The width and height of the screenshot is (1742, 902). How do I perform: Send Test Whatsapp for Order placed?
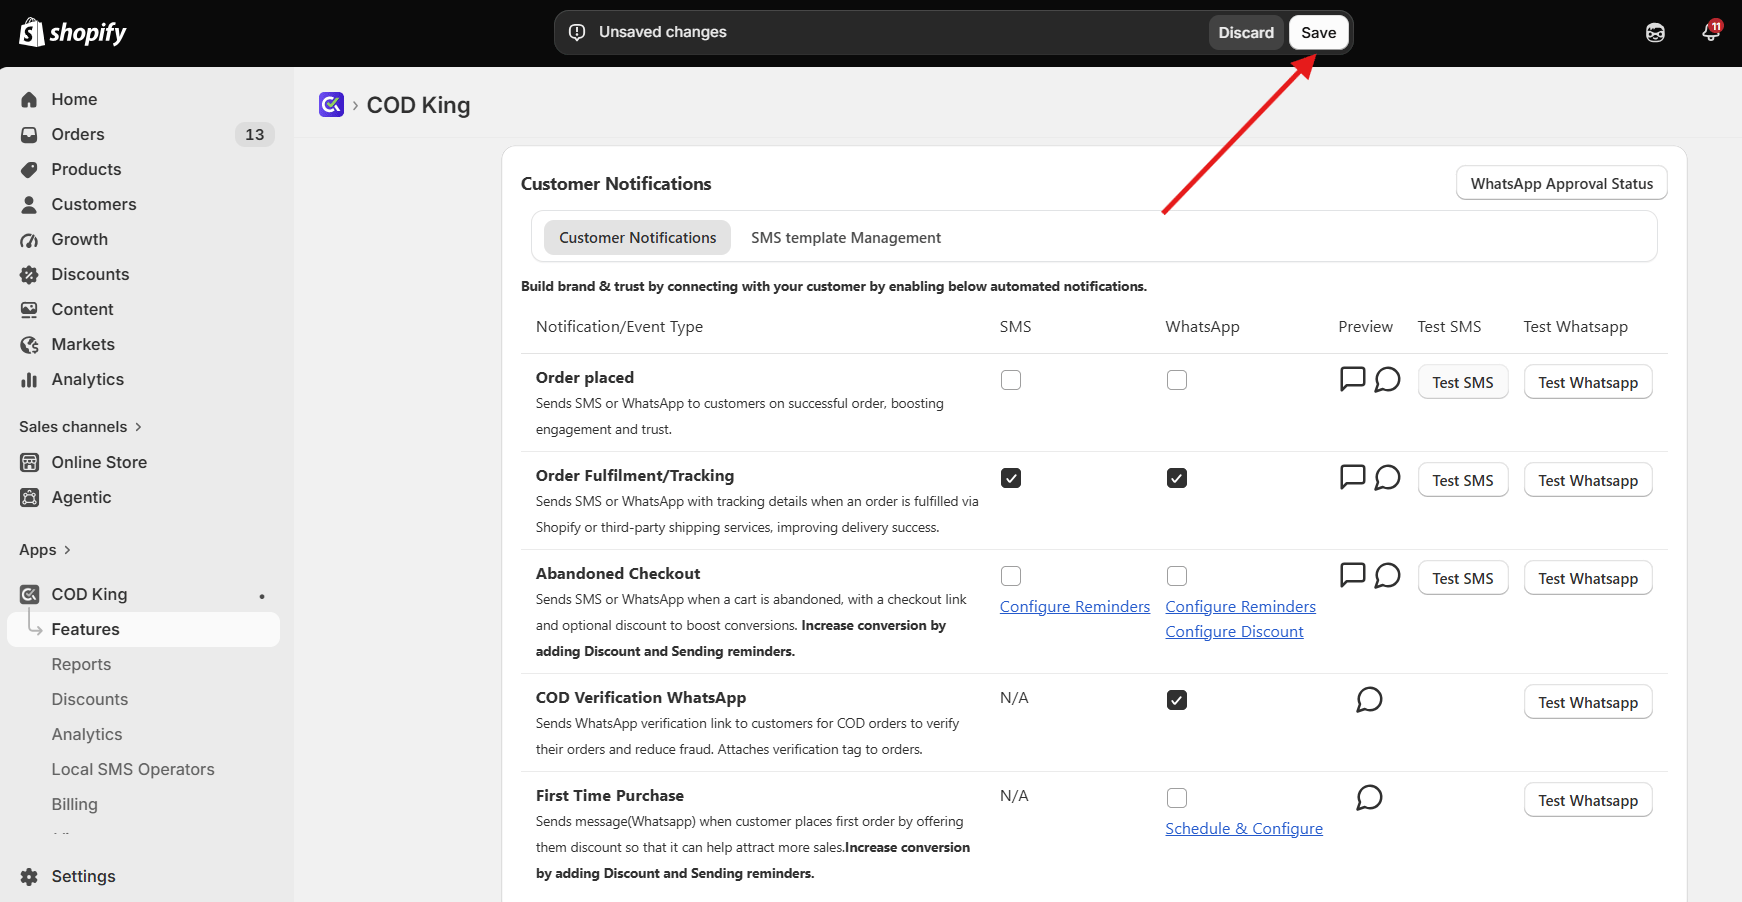[x=1588, y=382]
